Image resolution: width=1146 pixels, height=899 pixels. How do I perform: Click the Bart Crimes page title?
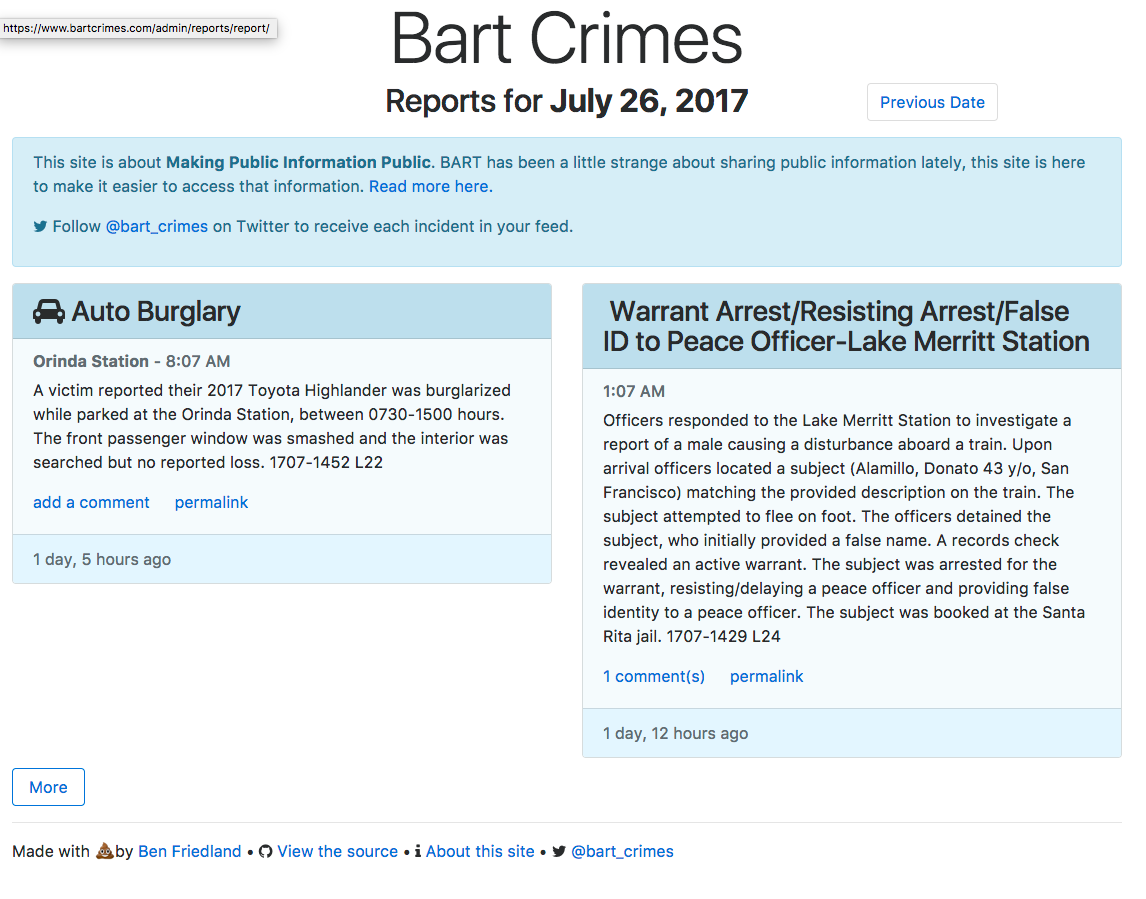567,40
